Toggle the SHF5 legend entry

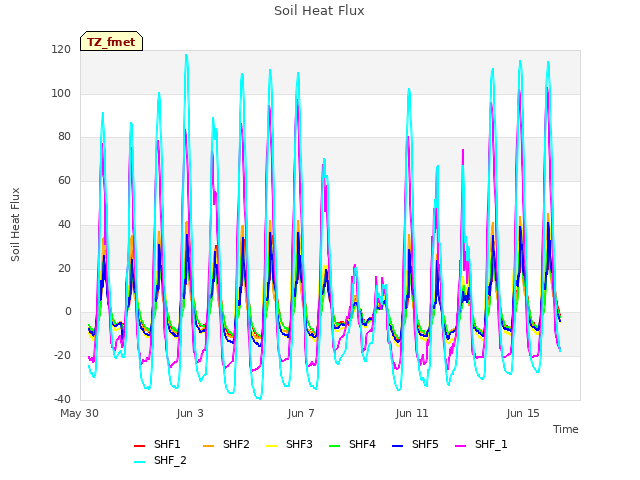click(x=415, y=444)
